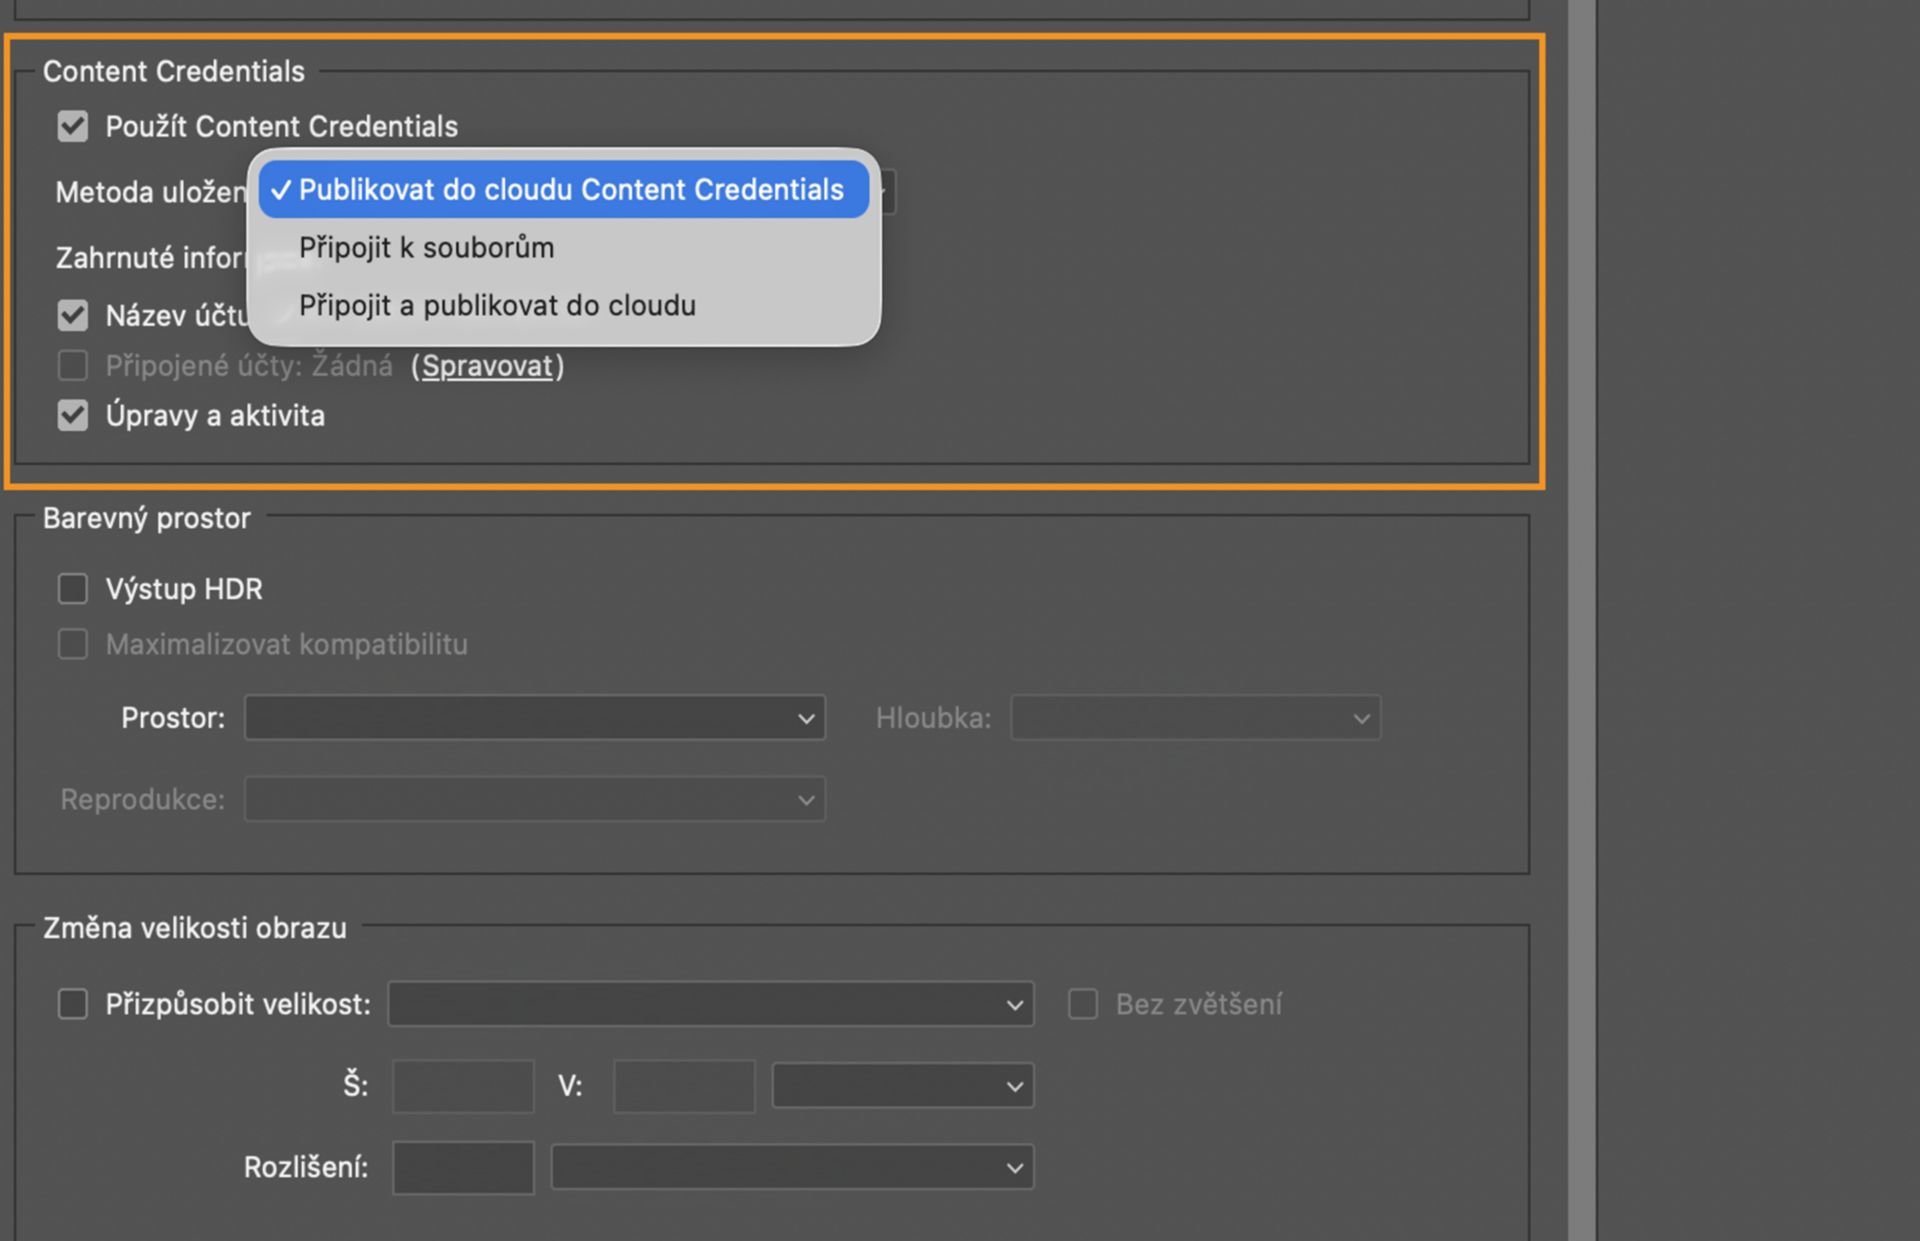Toggle Maximalizovat kompatibilitu checkbox

(73, 644)
